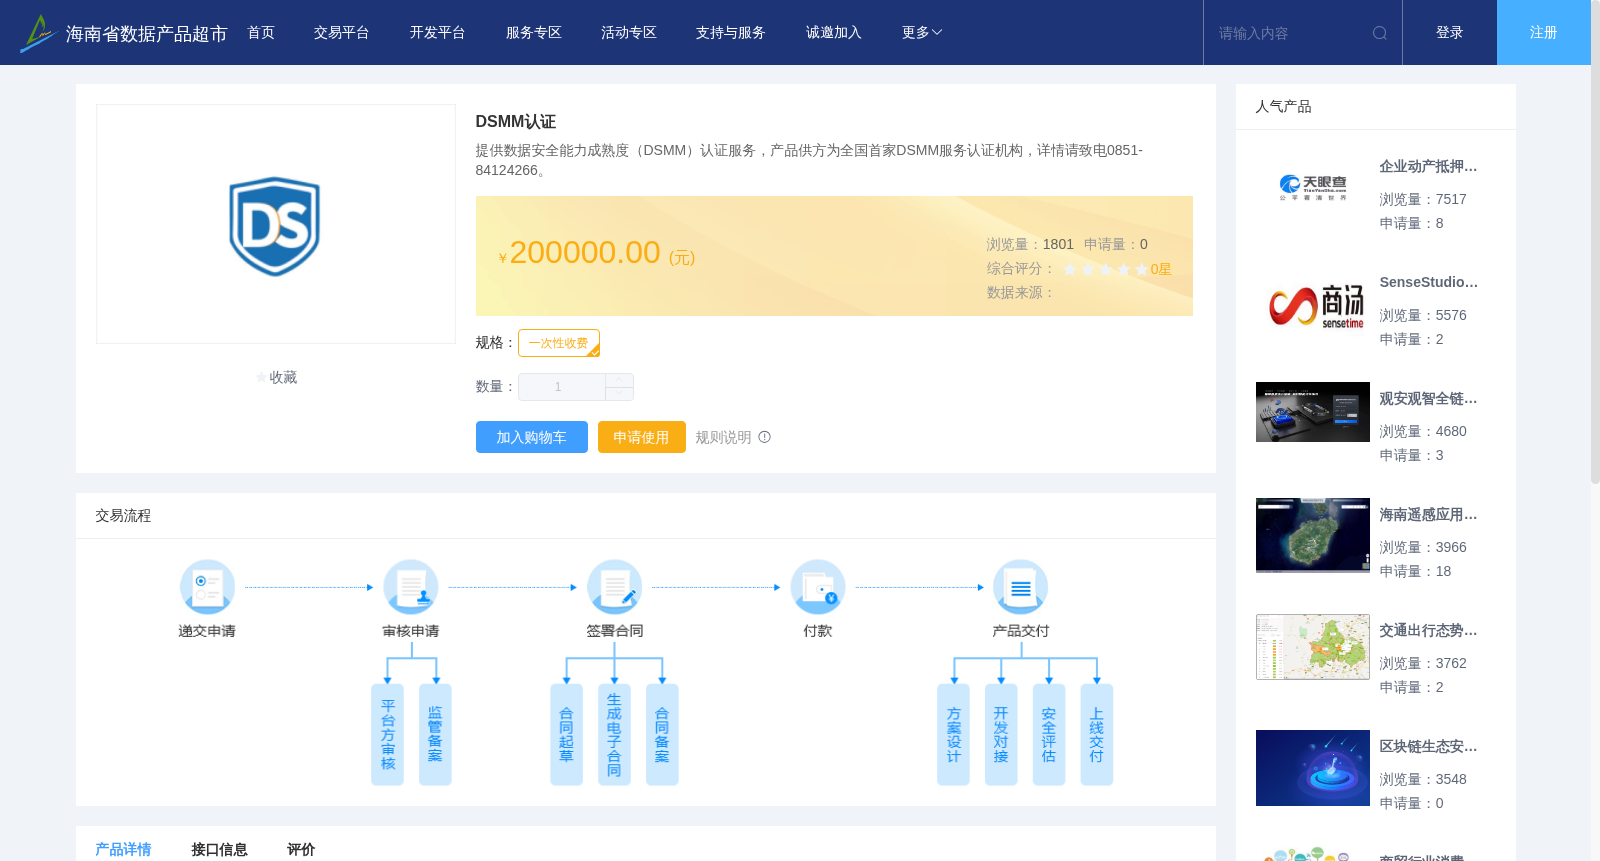The image size is (1600, 861).
Task: Click the 安全评估 sub-step box
Action: coord(1049,735)
